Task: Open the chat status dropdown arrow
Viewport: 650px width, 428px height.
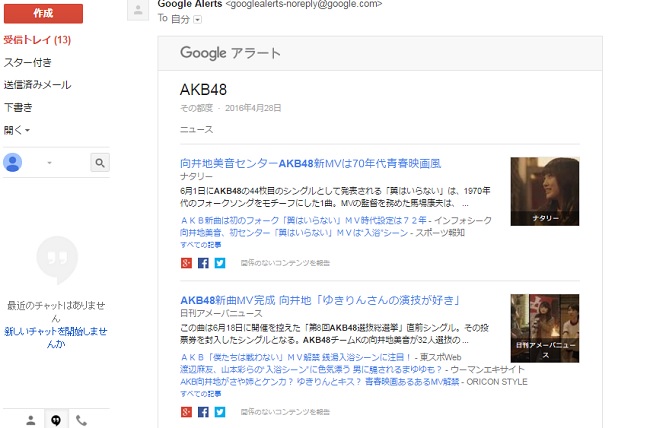Action: [x=49, y=163]
